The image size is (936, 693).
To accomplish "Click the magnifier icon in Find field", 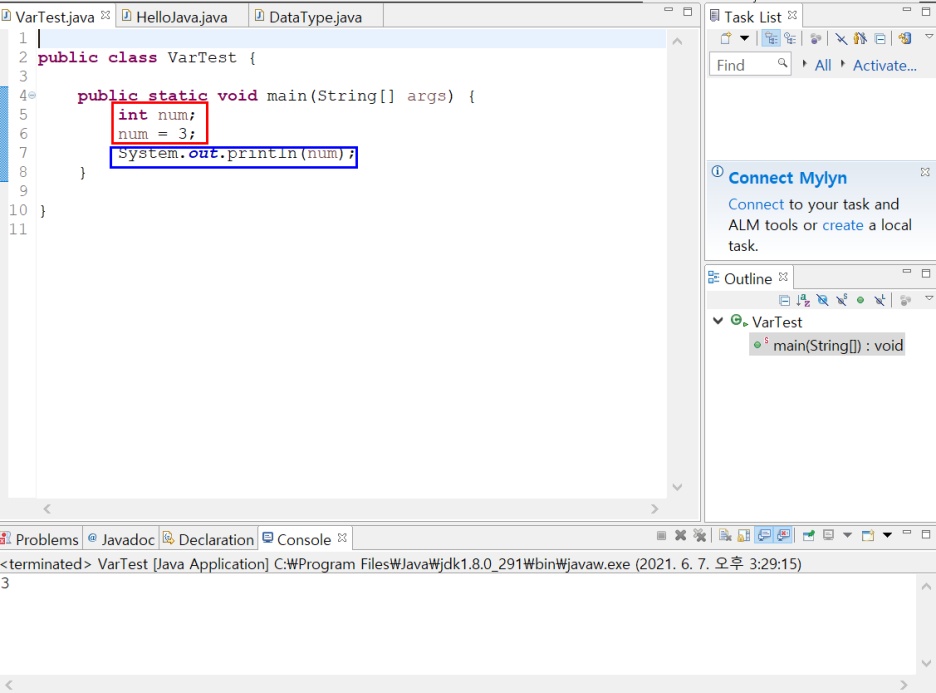I will [782, 63].
